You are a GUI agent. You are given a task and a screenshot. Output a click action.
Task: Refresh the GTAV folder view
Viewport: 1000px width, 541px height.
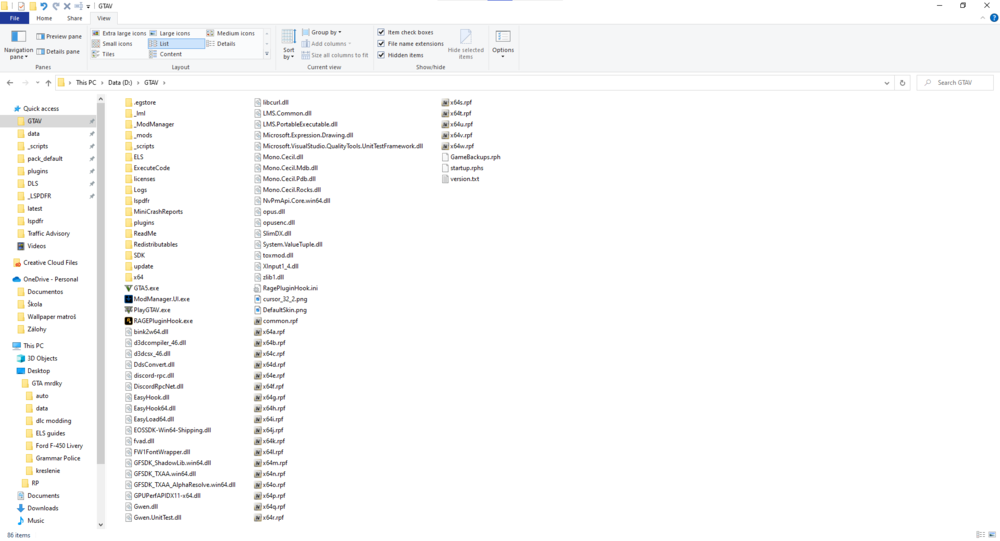[902, 83]
